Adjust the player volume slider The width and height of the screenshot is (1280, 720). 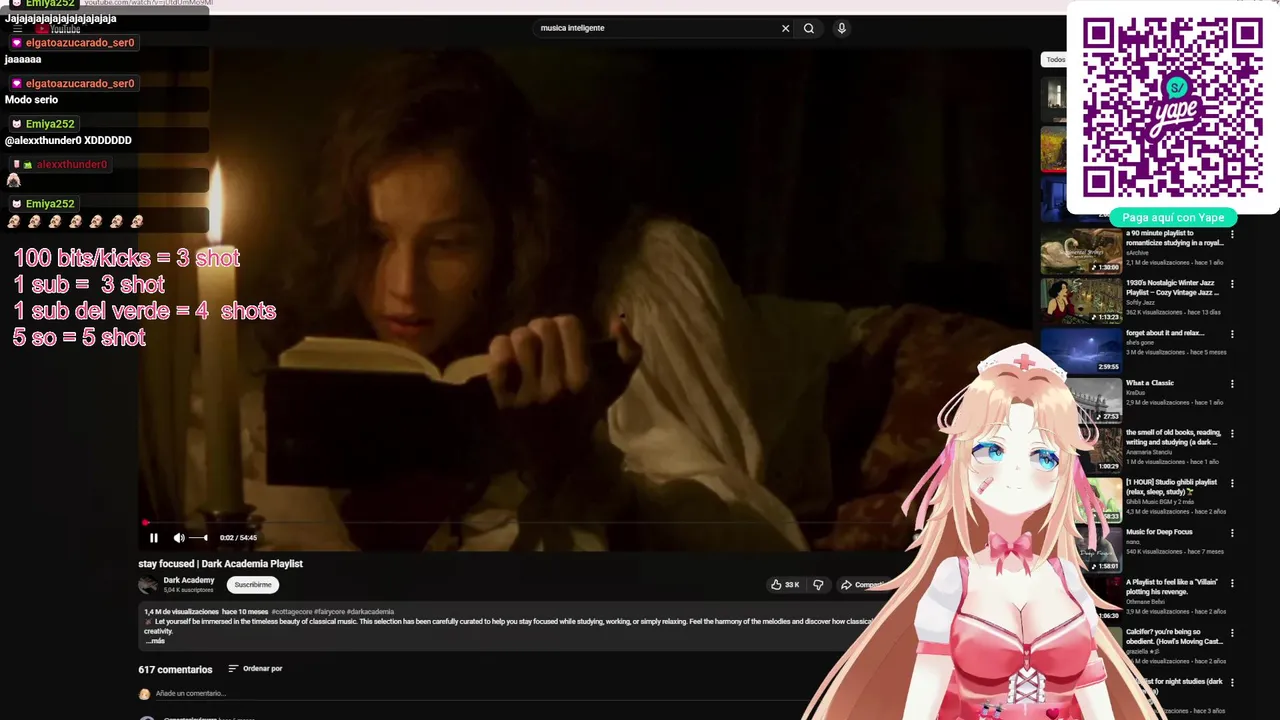(x=198, y=538)
